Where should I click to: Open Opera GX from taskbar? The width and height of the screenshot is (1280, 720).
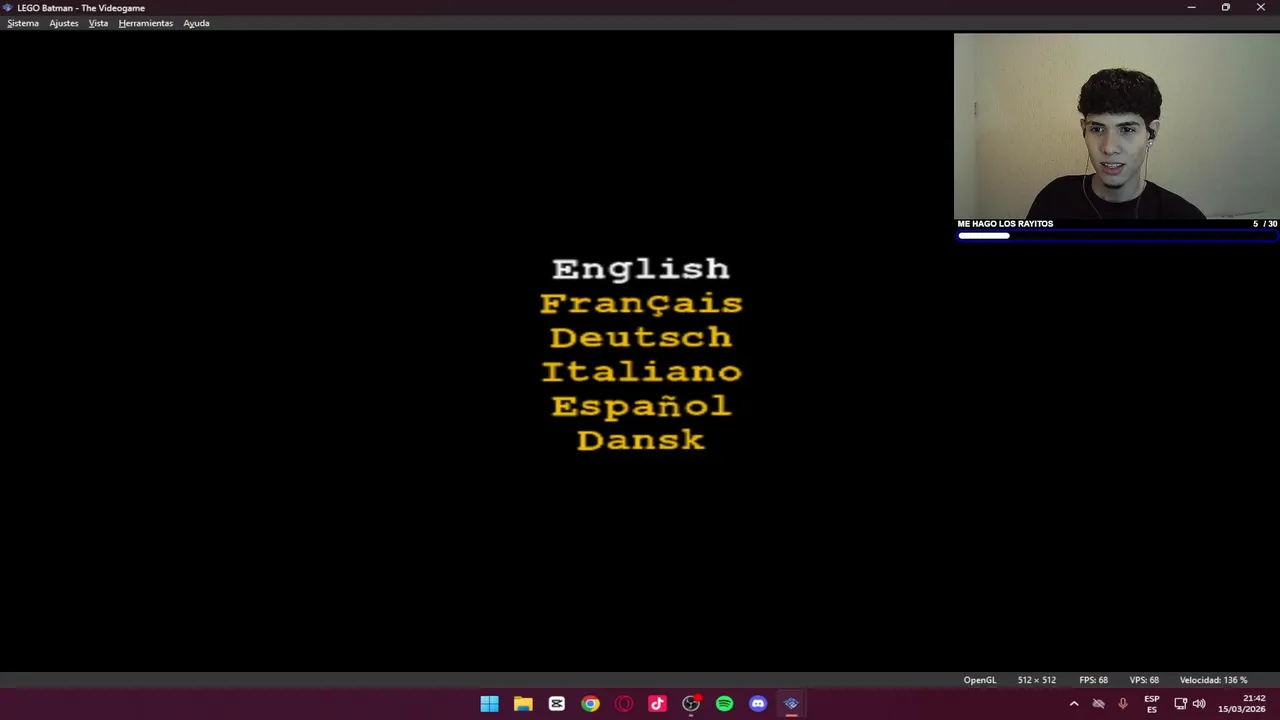tap(624, 704)
